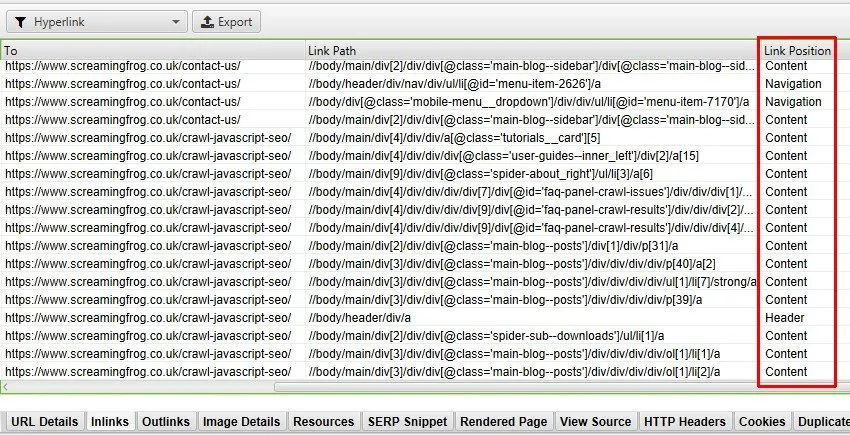Open the HTTP Headers tab

pos(685,422)
